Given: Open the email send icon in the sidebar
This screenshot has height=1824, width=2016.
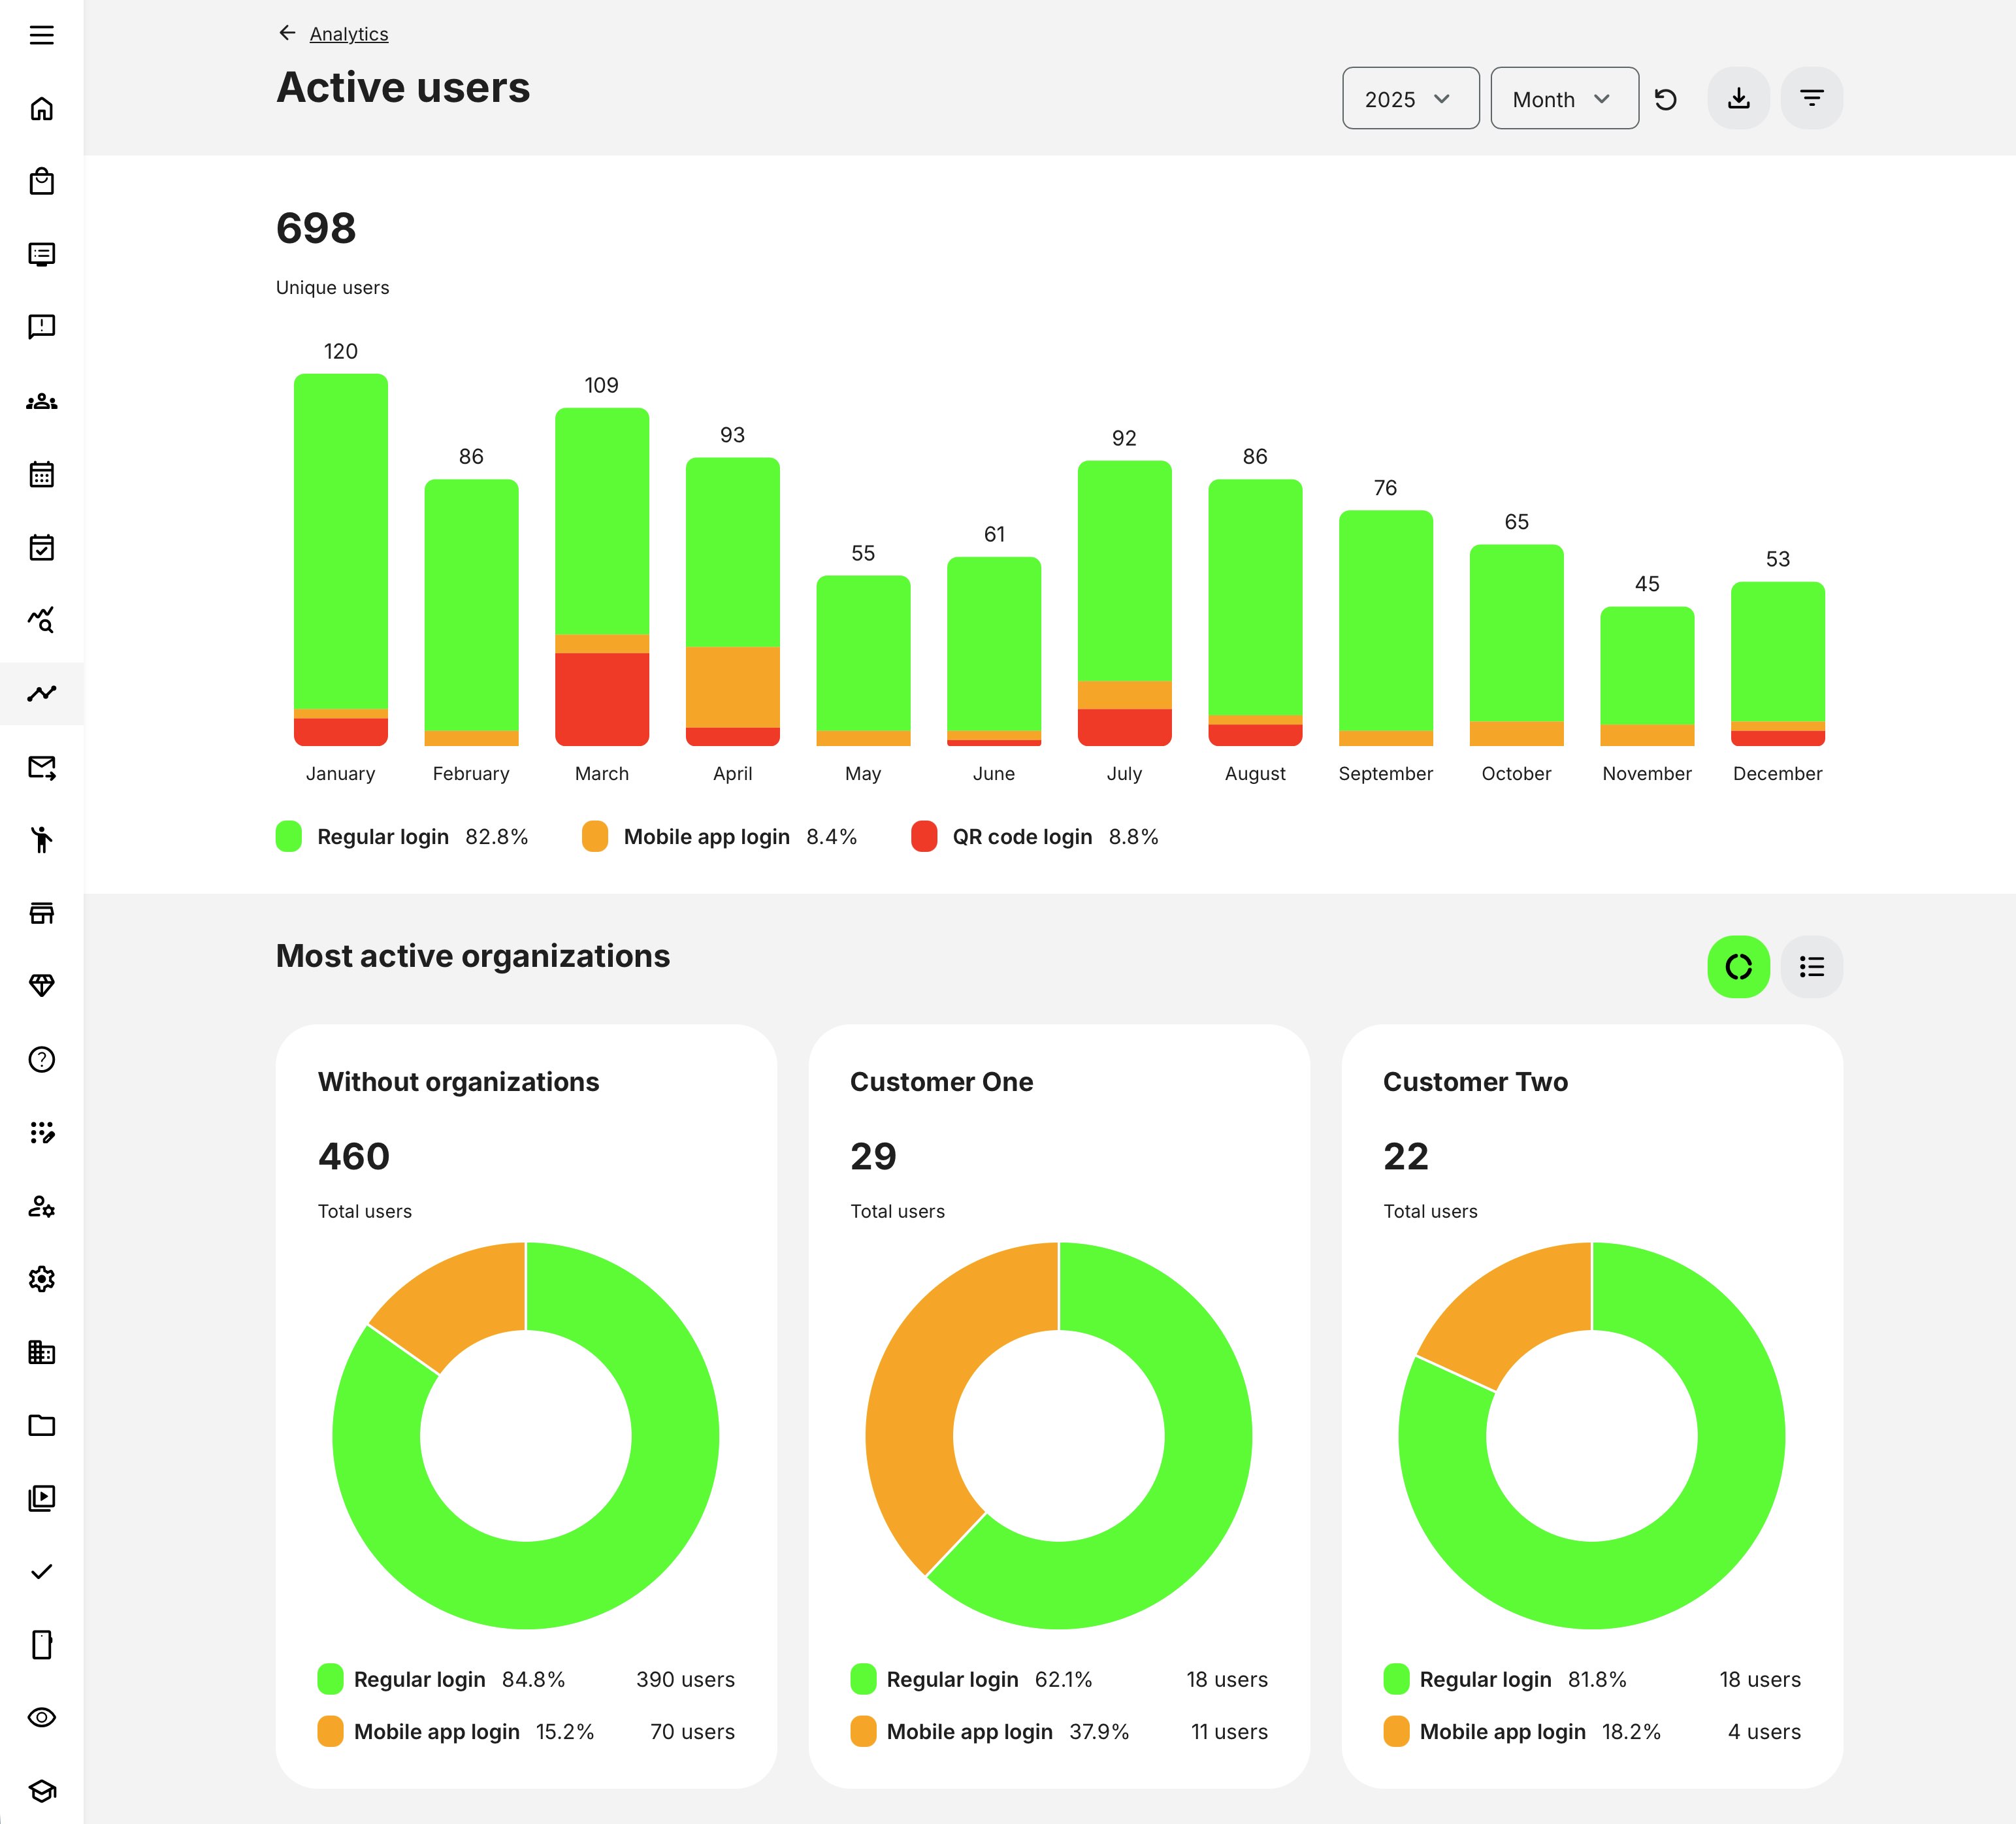Looking at the screenshot, I should [41, 767].
